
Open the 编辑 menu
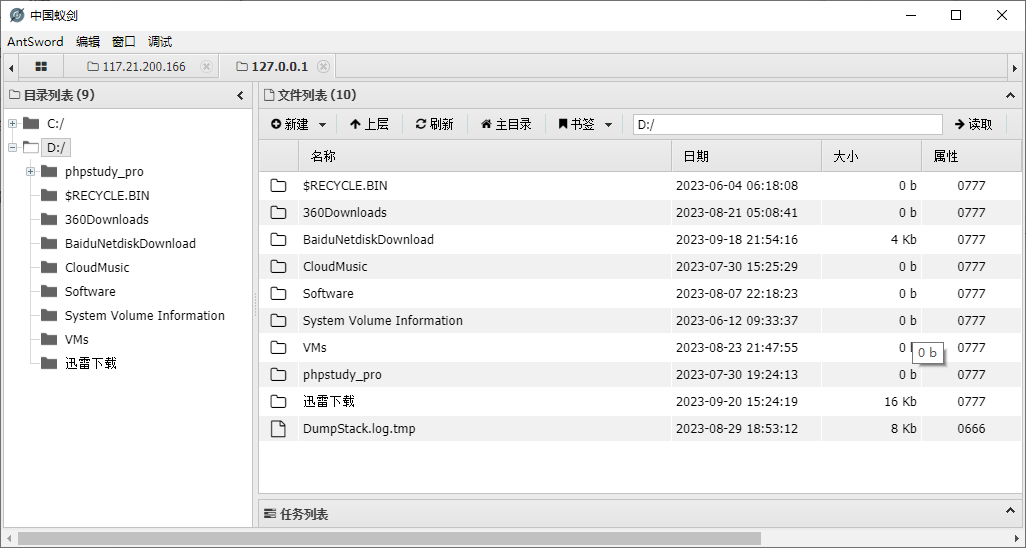88,42
